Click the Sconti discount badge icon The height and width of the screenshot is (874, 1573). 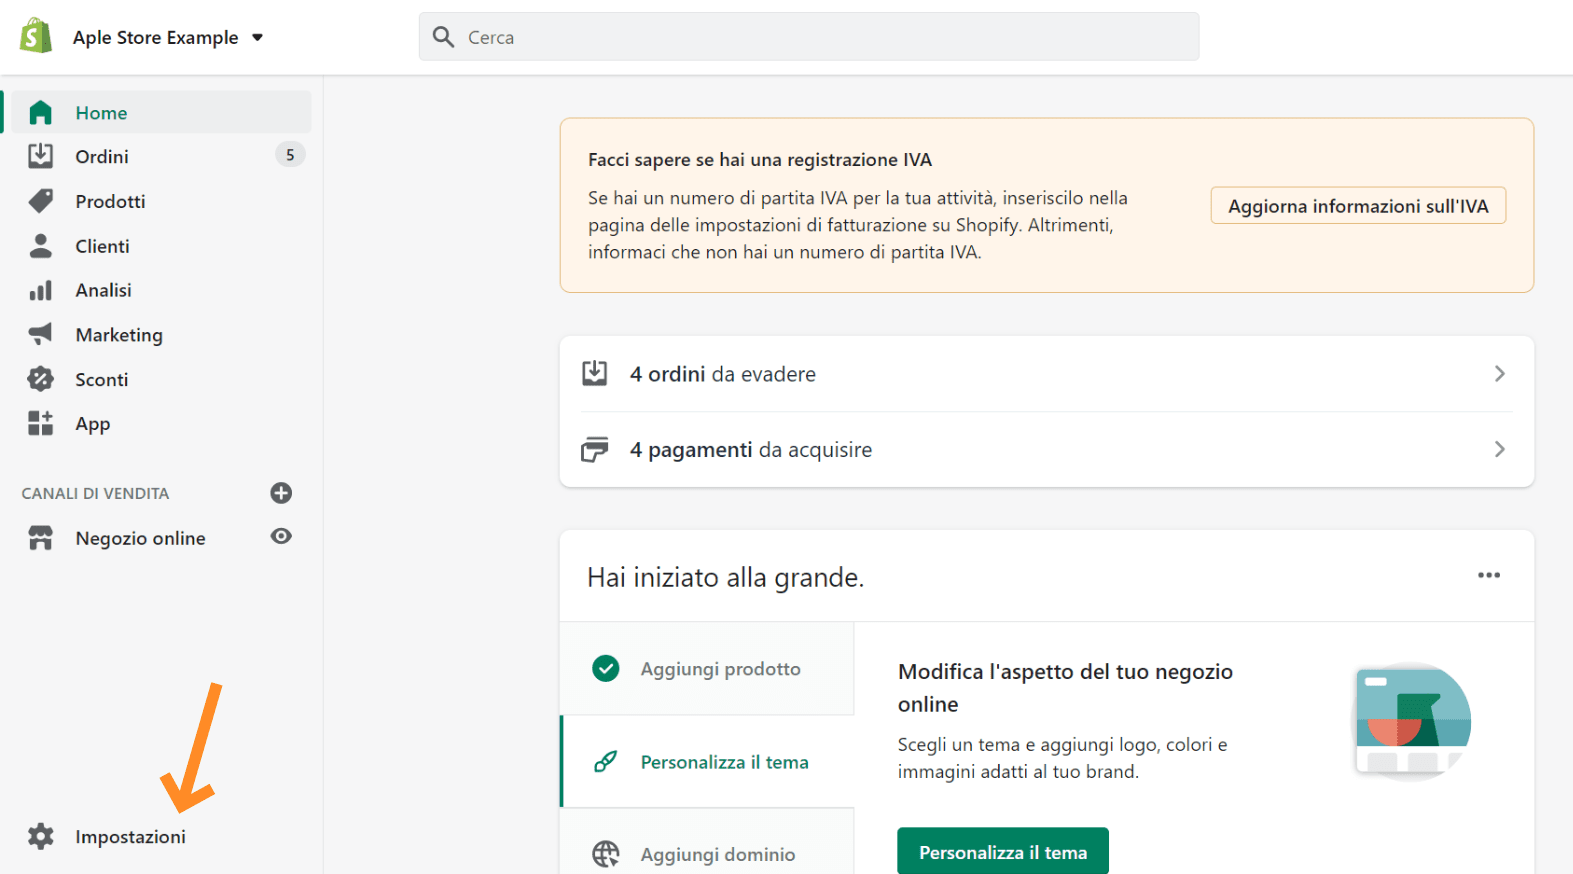click(40, 379)
